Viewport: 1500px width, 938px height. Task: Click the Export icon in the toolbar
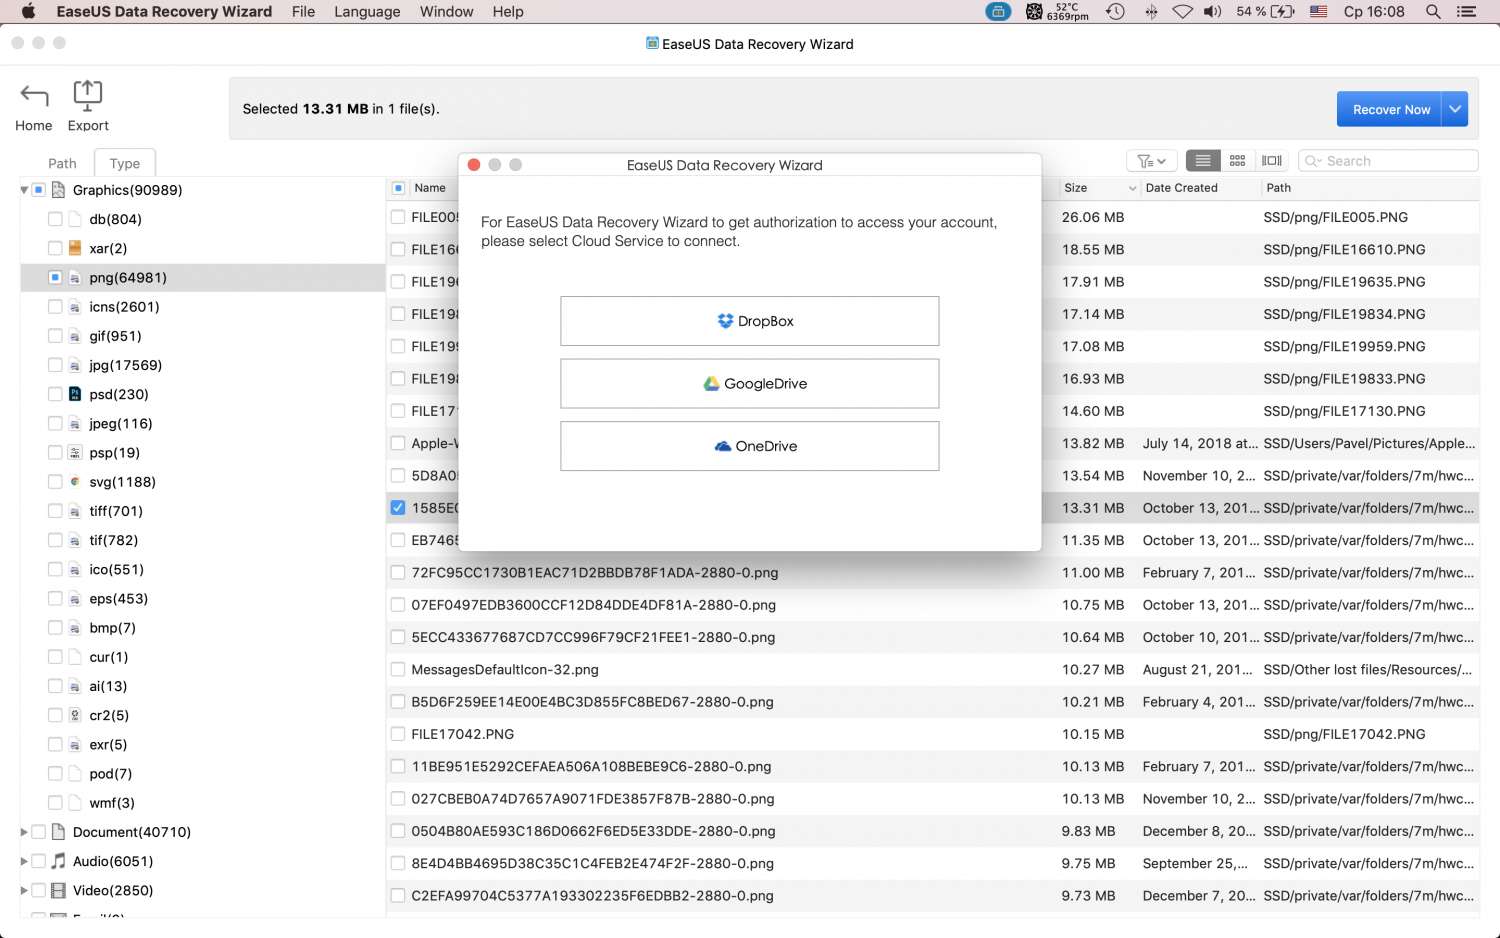tap(88, 95)
